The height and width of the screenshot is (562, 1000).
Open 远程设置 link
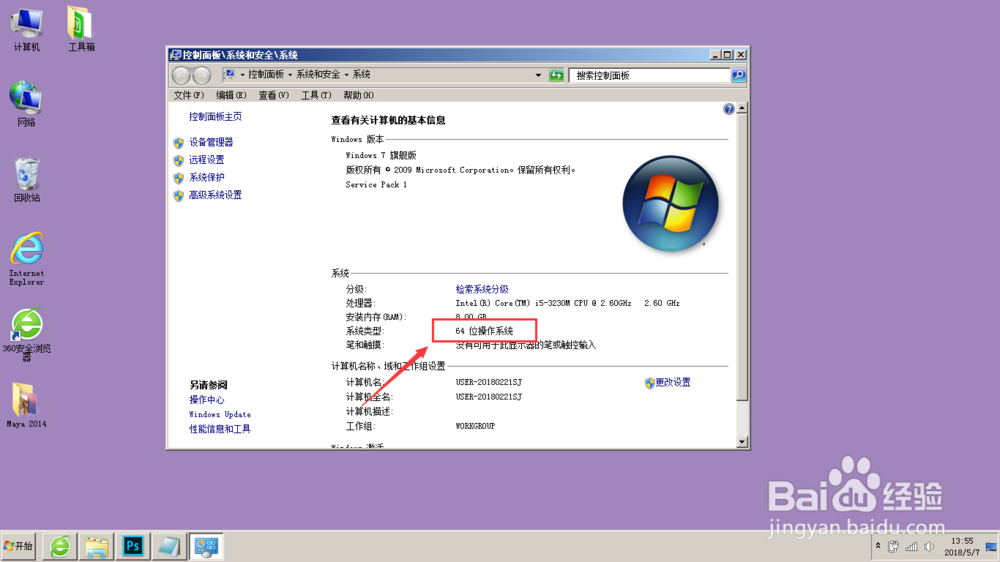click(207, 159)
